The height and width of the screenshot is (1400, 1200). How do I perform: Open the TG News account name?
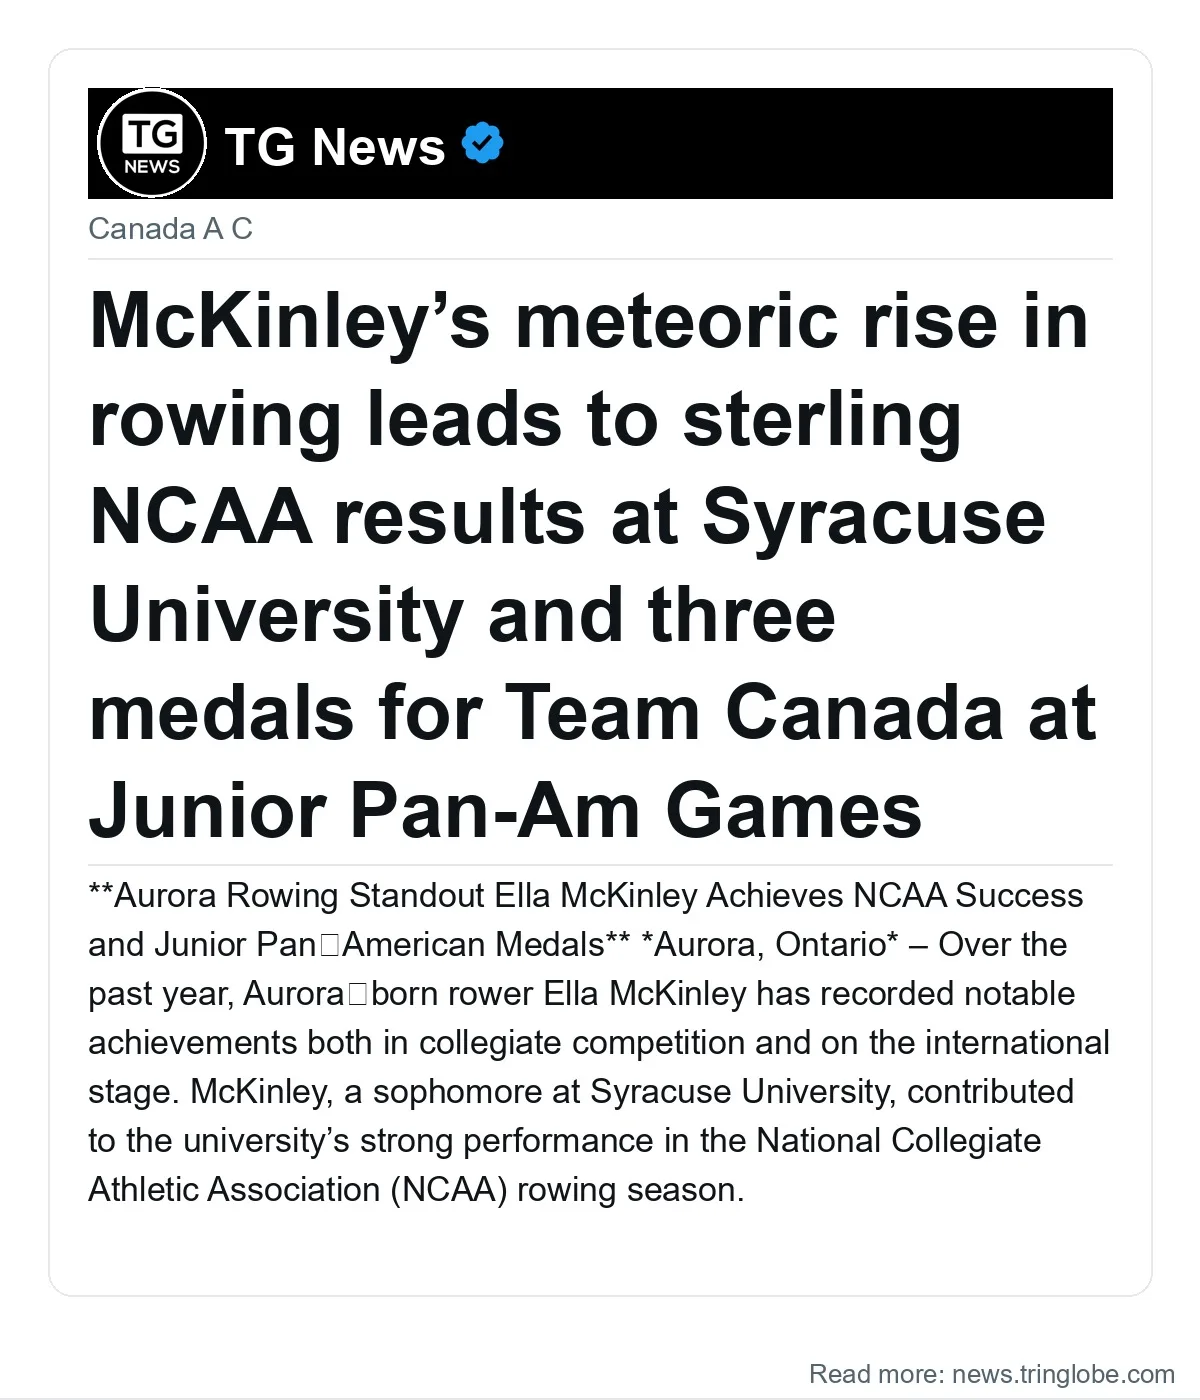coord(335,146)
